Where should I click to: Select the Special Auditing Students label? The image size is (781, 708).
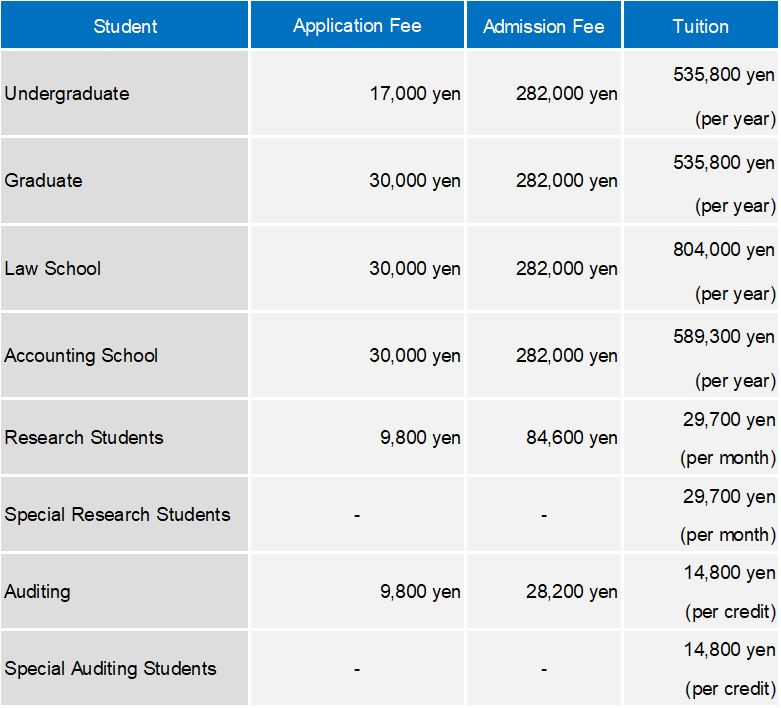110,668
